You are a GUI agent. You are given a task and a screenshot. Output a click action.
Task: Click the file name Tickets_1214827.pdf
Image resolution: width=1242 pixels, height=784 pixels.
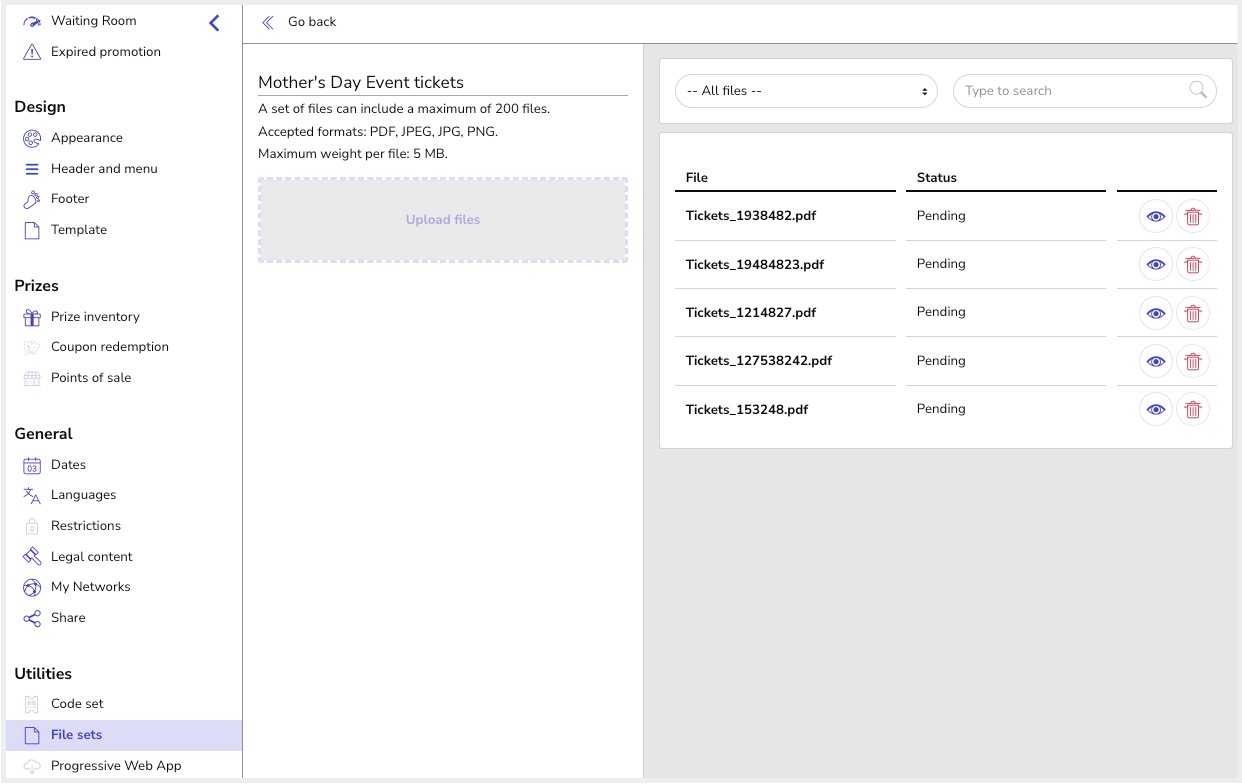[x=751, y=313]
